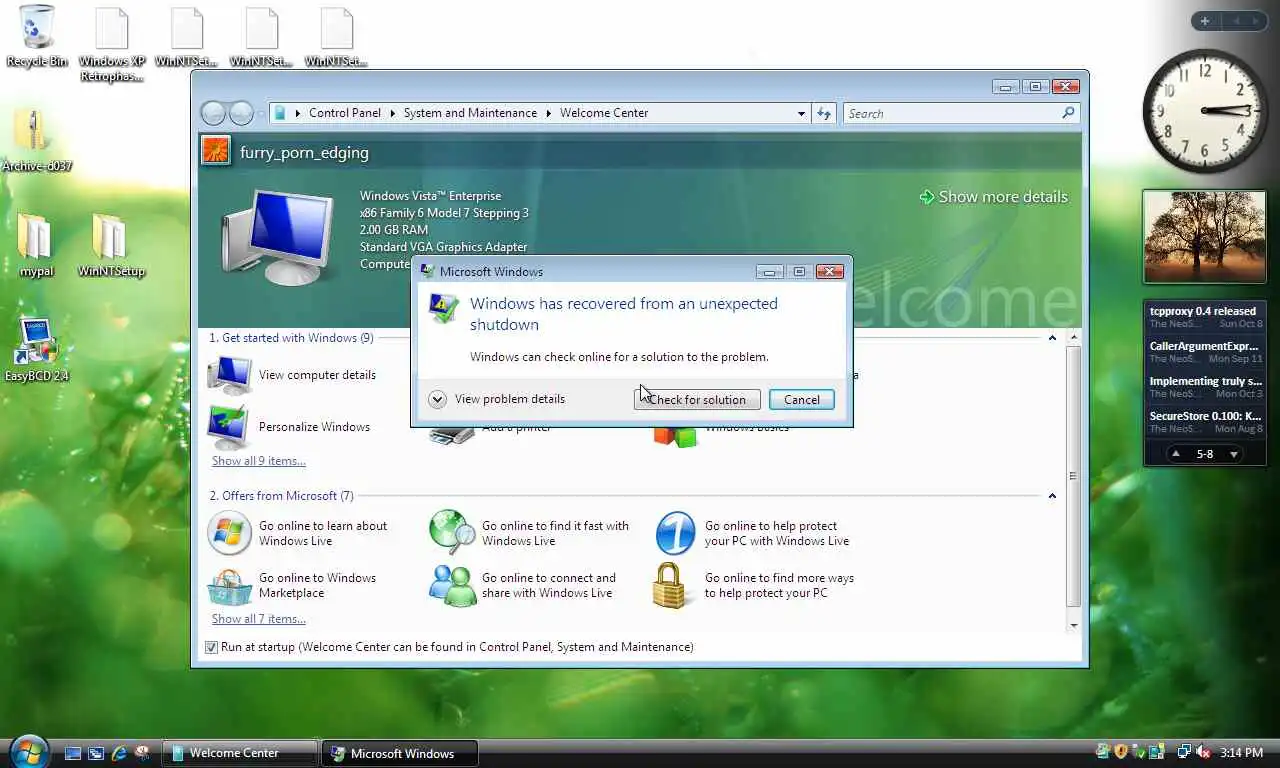Click the analog clock gadget

tap(1205, 111)
